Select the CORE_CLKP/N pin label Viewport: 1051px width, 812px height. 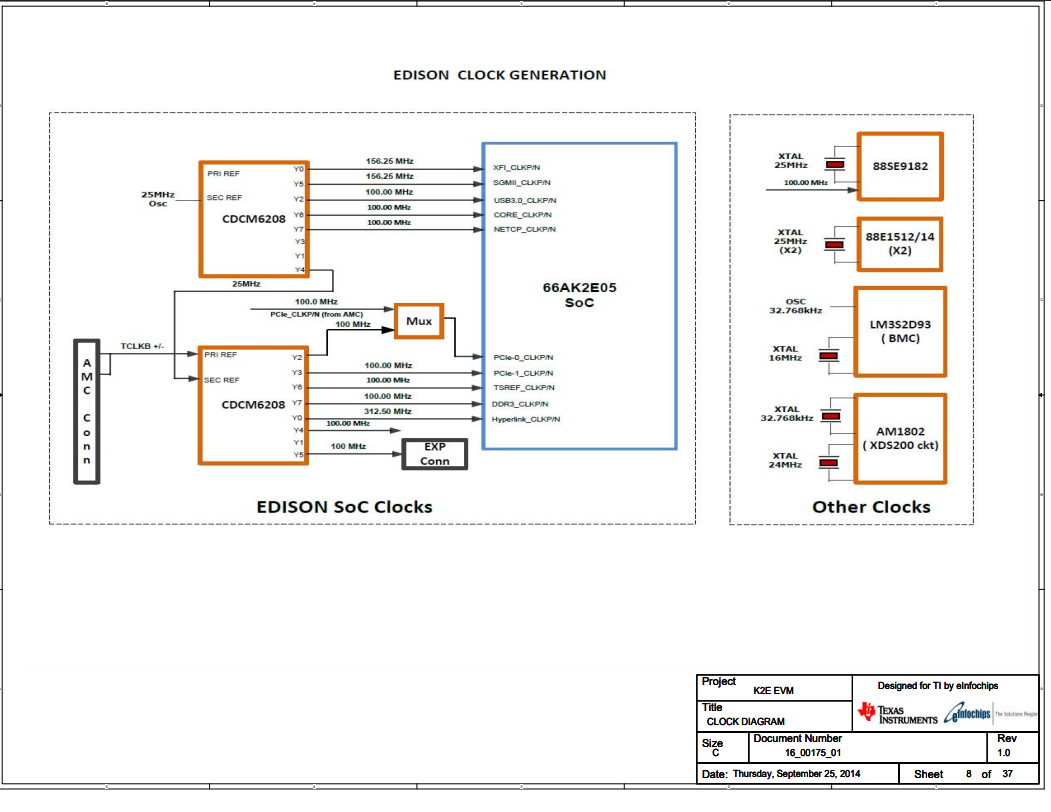coord(523,215)
